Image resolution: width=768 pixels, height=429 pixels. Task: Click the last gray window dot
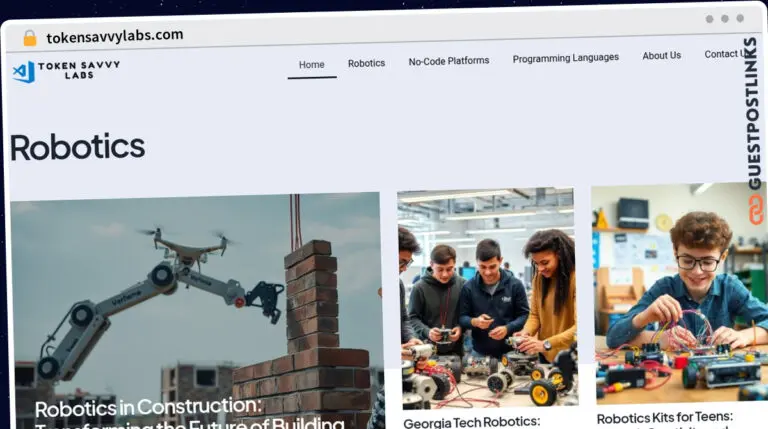[x=740, y=18]
